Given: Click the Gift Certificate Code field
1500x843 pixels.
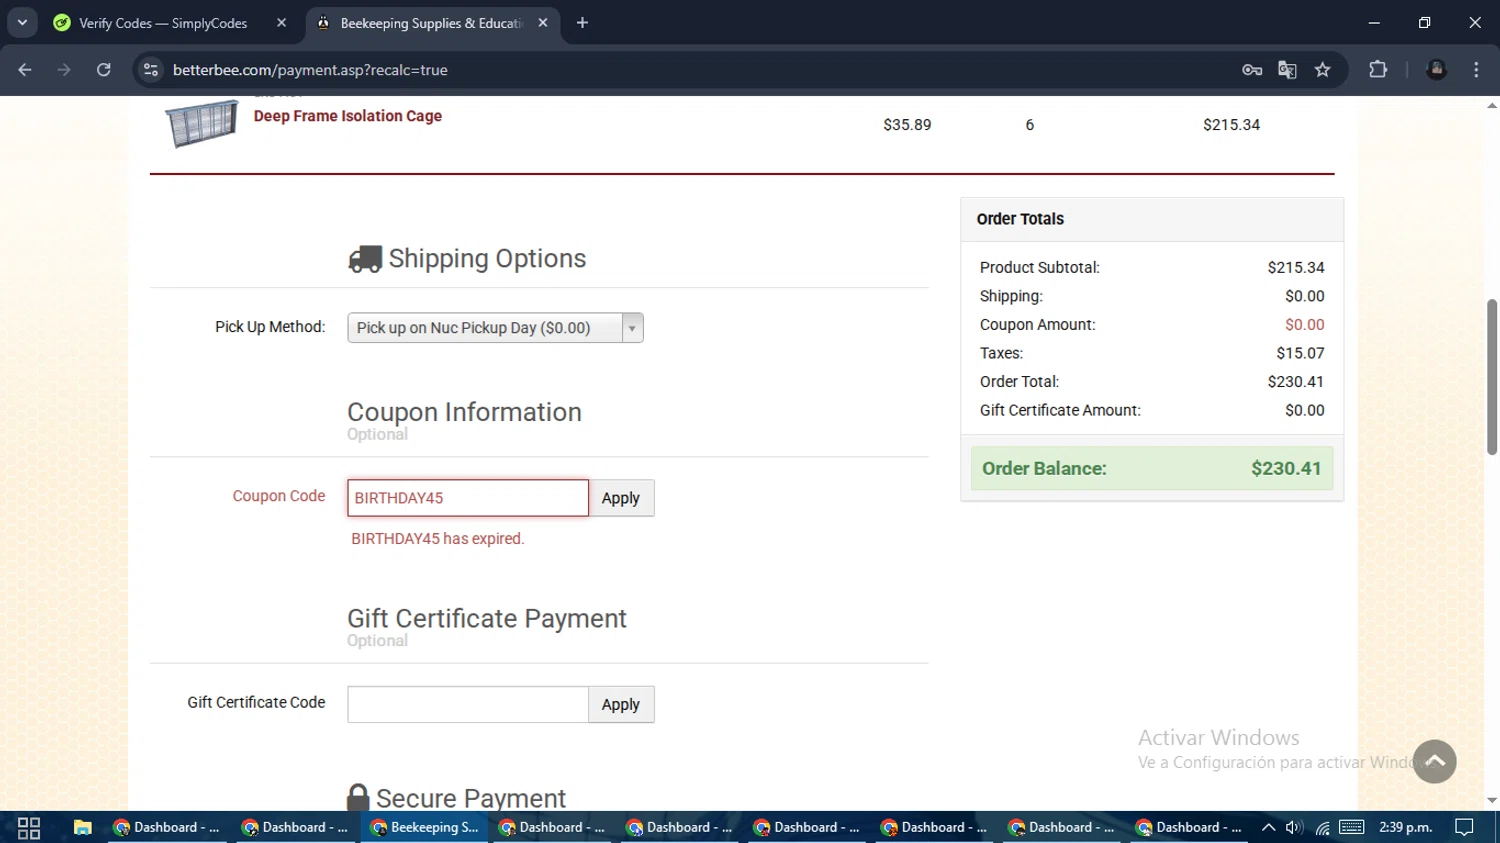Looking at the screenshot, I should (x=468, y=704).
